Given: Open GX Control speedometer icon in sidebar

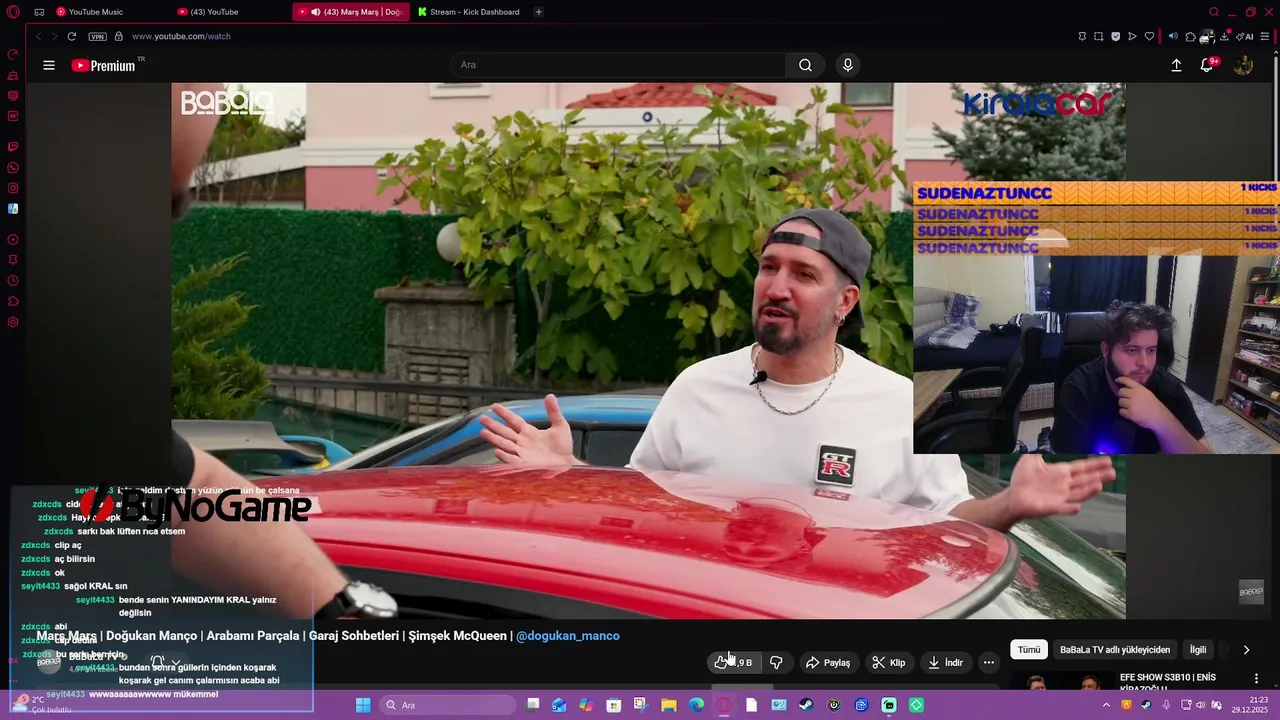Looking at the screenshot, I should tap(13, 54).
